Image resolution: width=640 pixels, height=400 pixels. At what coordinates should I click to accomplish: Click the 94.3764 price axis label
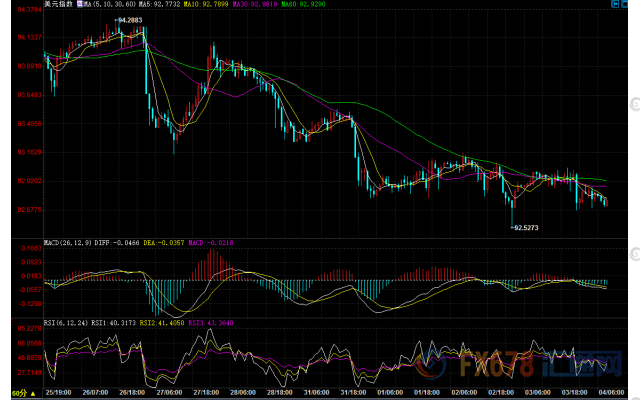[x=29, y=9]
